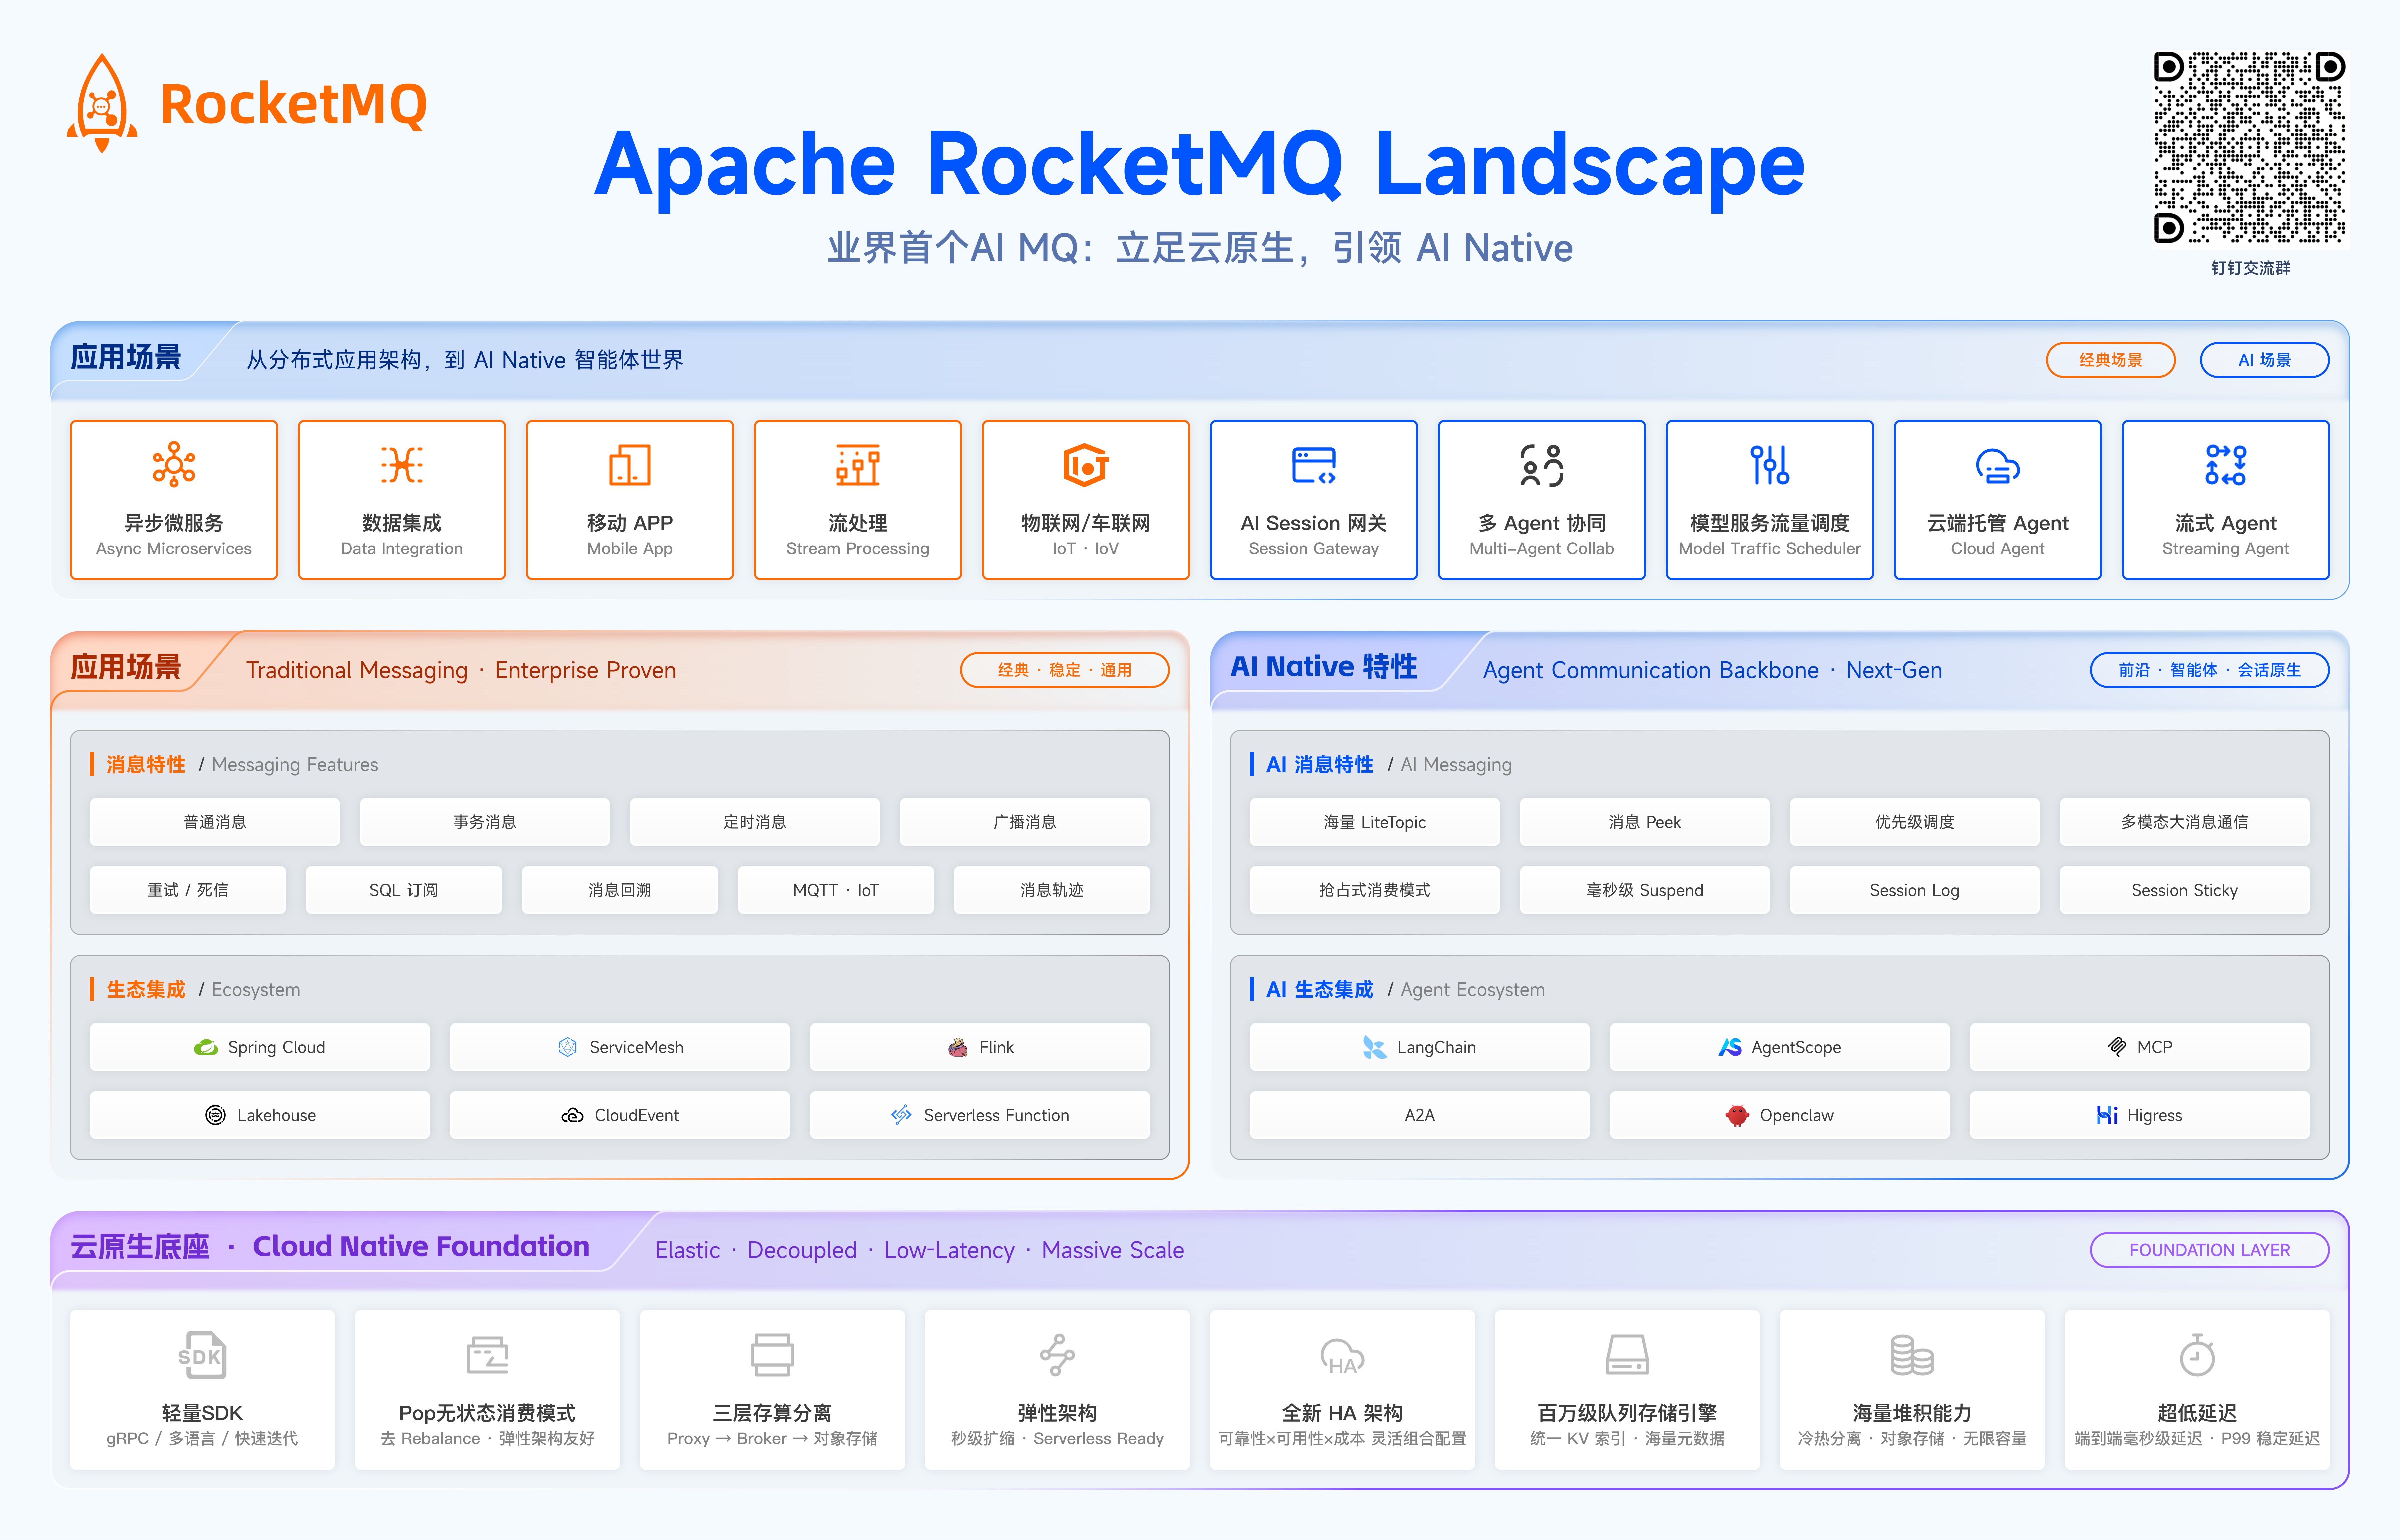The height and width of the screenshot is (1540, 2400).
Task: Click the Session Gateway window icon
Action: point(1314,465)
